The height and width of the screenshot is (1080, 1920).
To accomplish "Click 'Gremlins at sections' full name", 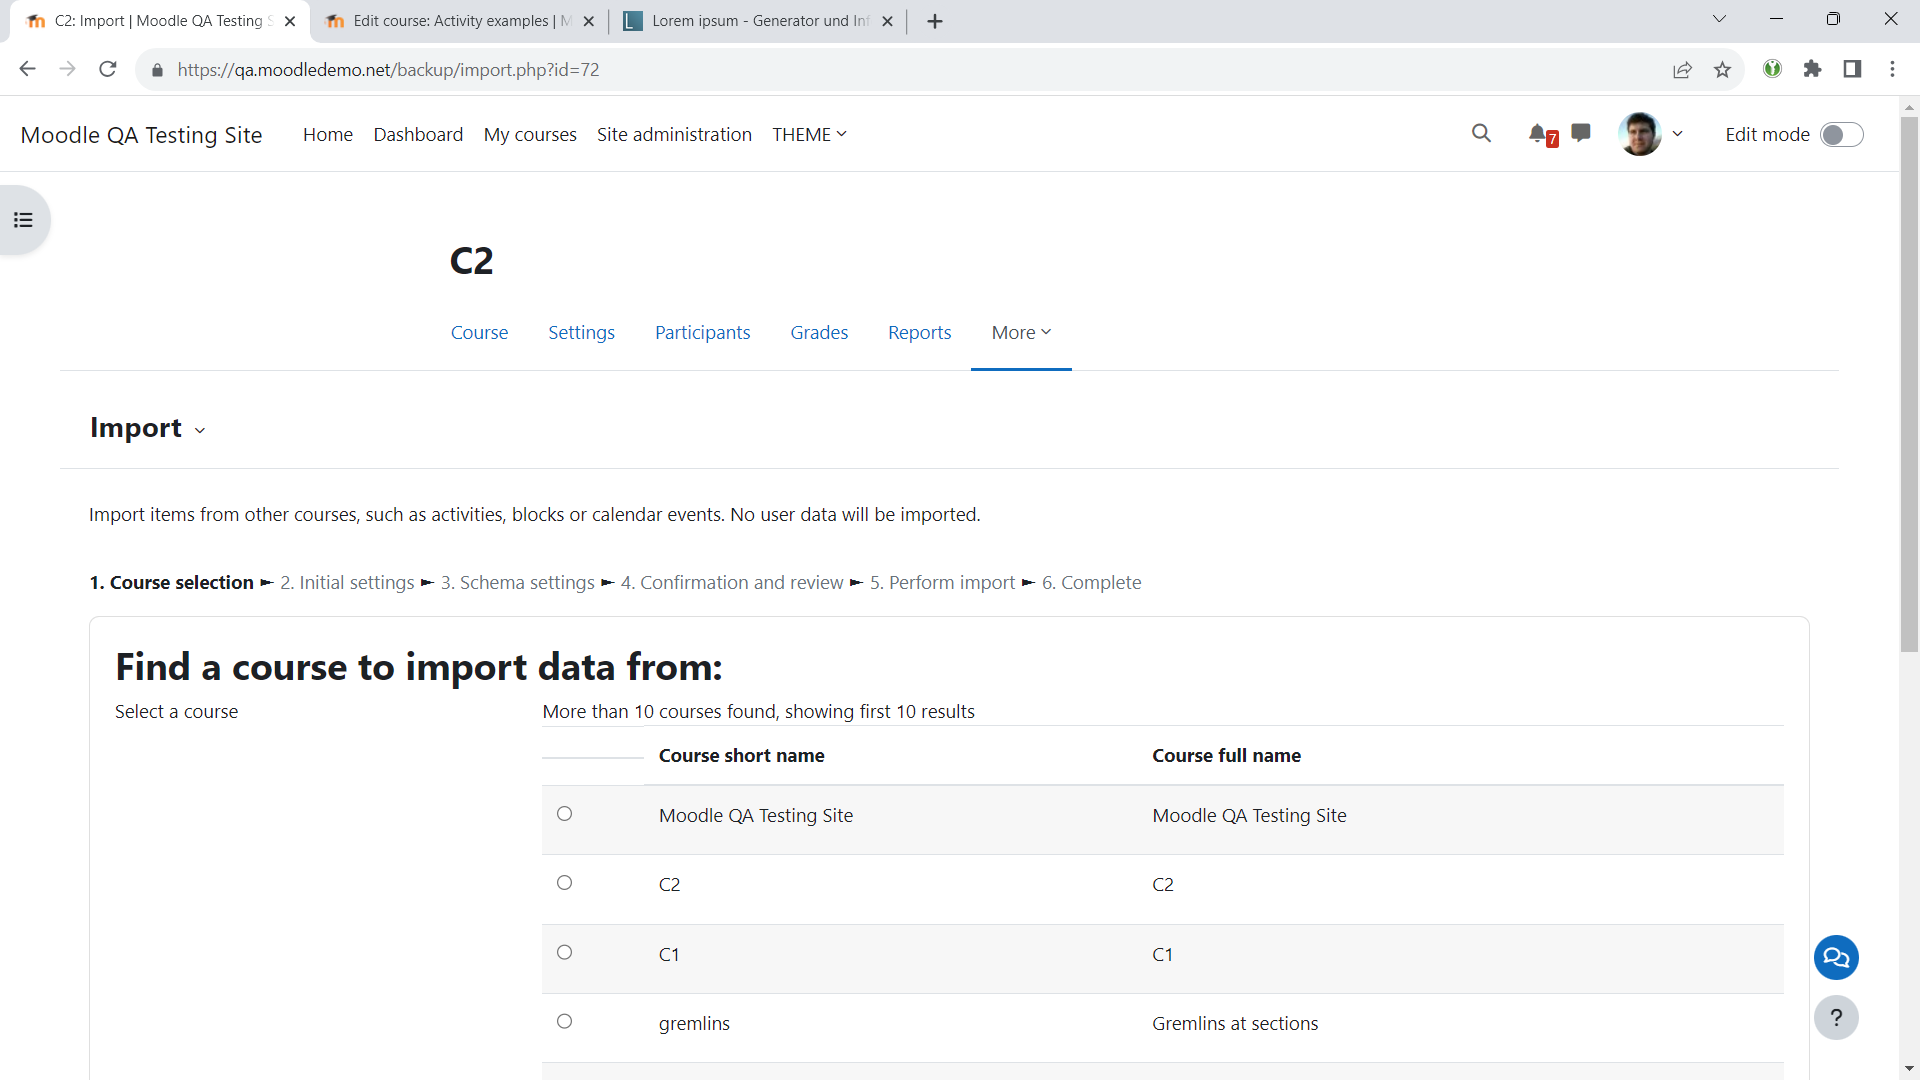I will 1235,1024.
